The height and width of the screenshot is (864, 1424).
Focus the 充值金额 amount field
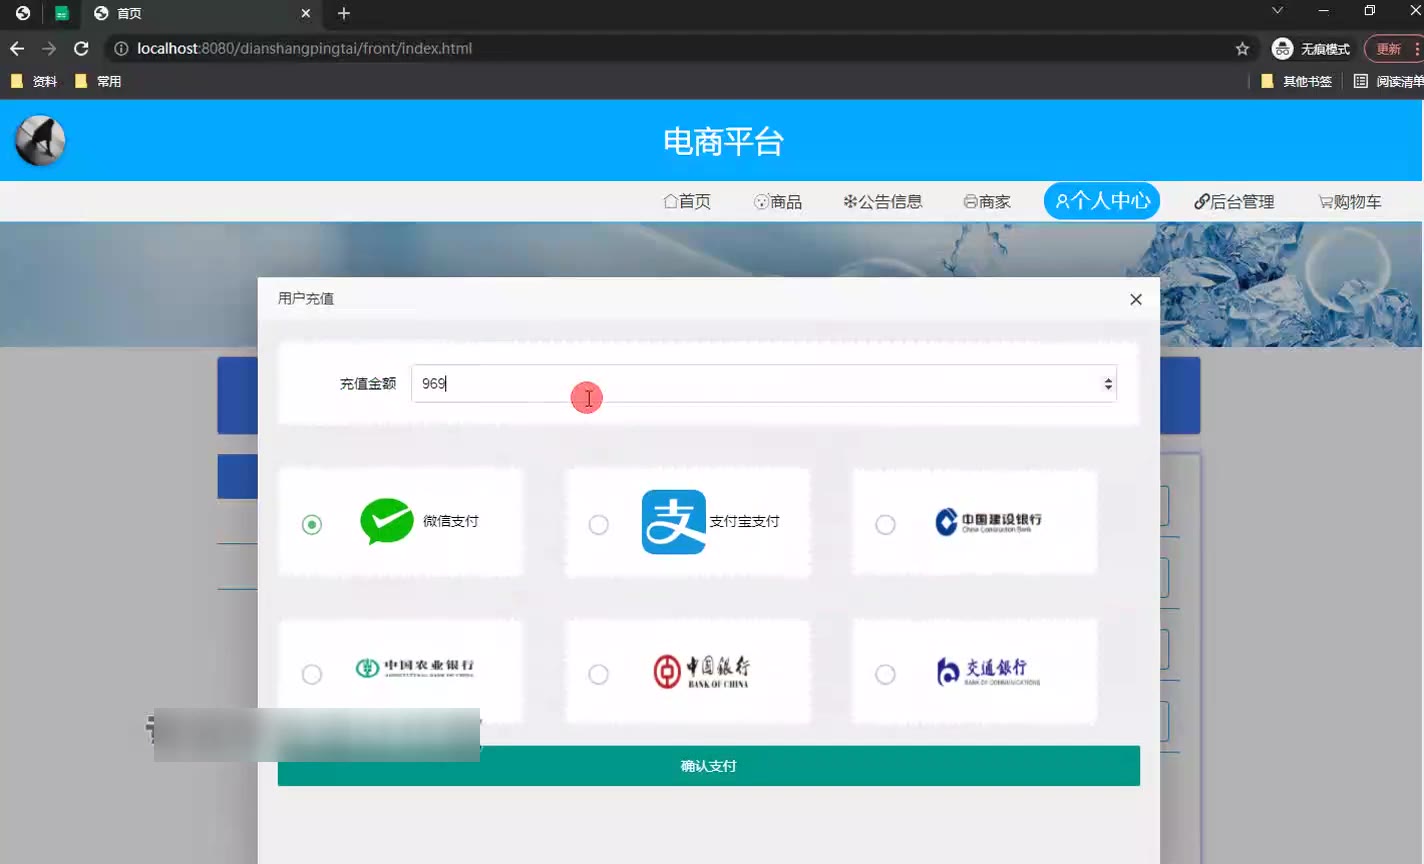[764, 384]
